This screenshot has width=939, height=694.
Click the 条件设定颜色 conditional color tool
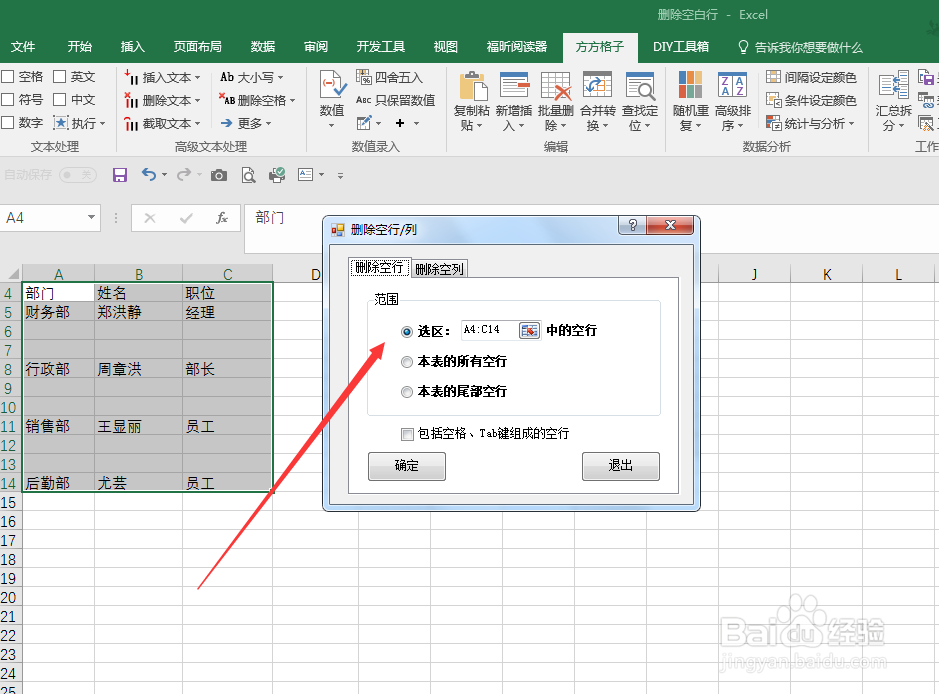pyautogui.click(x=812, y=99)
